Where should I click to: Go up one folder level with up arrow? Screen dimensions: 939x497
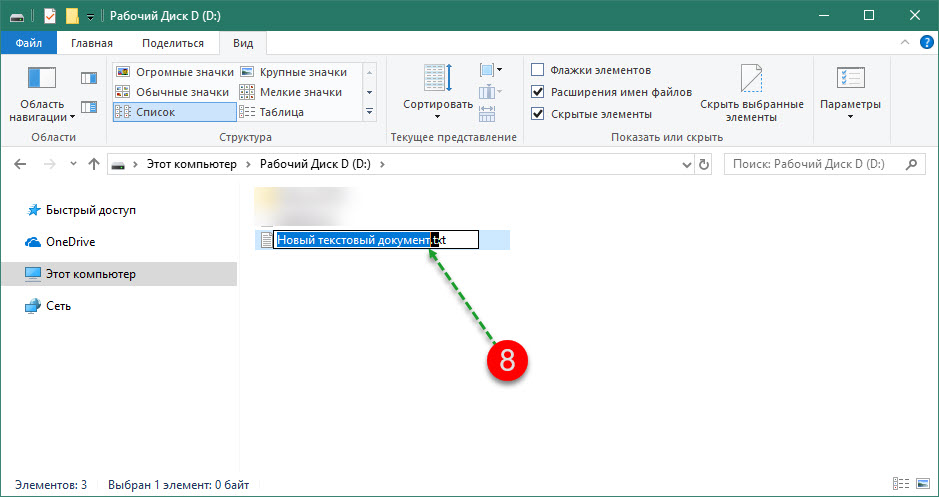pos(94,164)
